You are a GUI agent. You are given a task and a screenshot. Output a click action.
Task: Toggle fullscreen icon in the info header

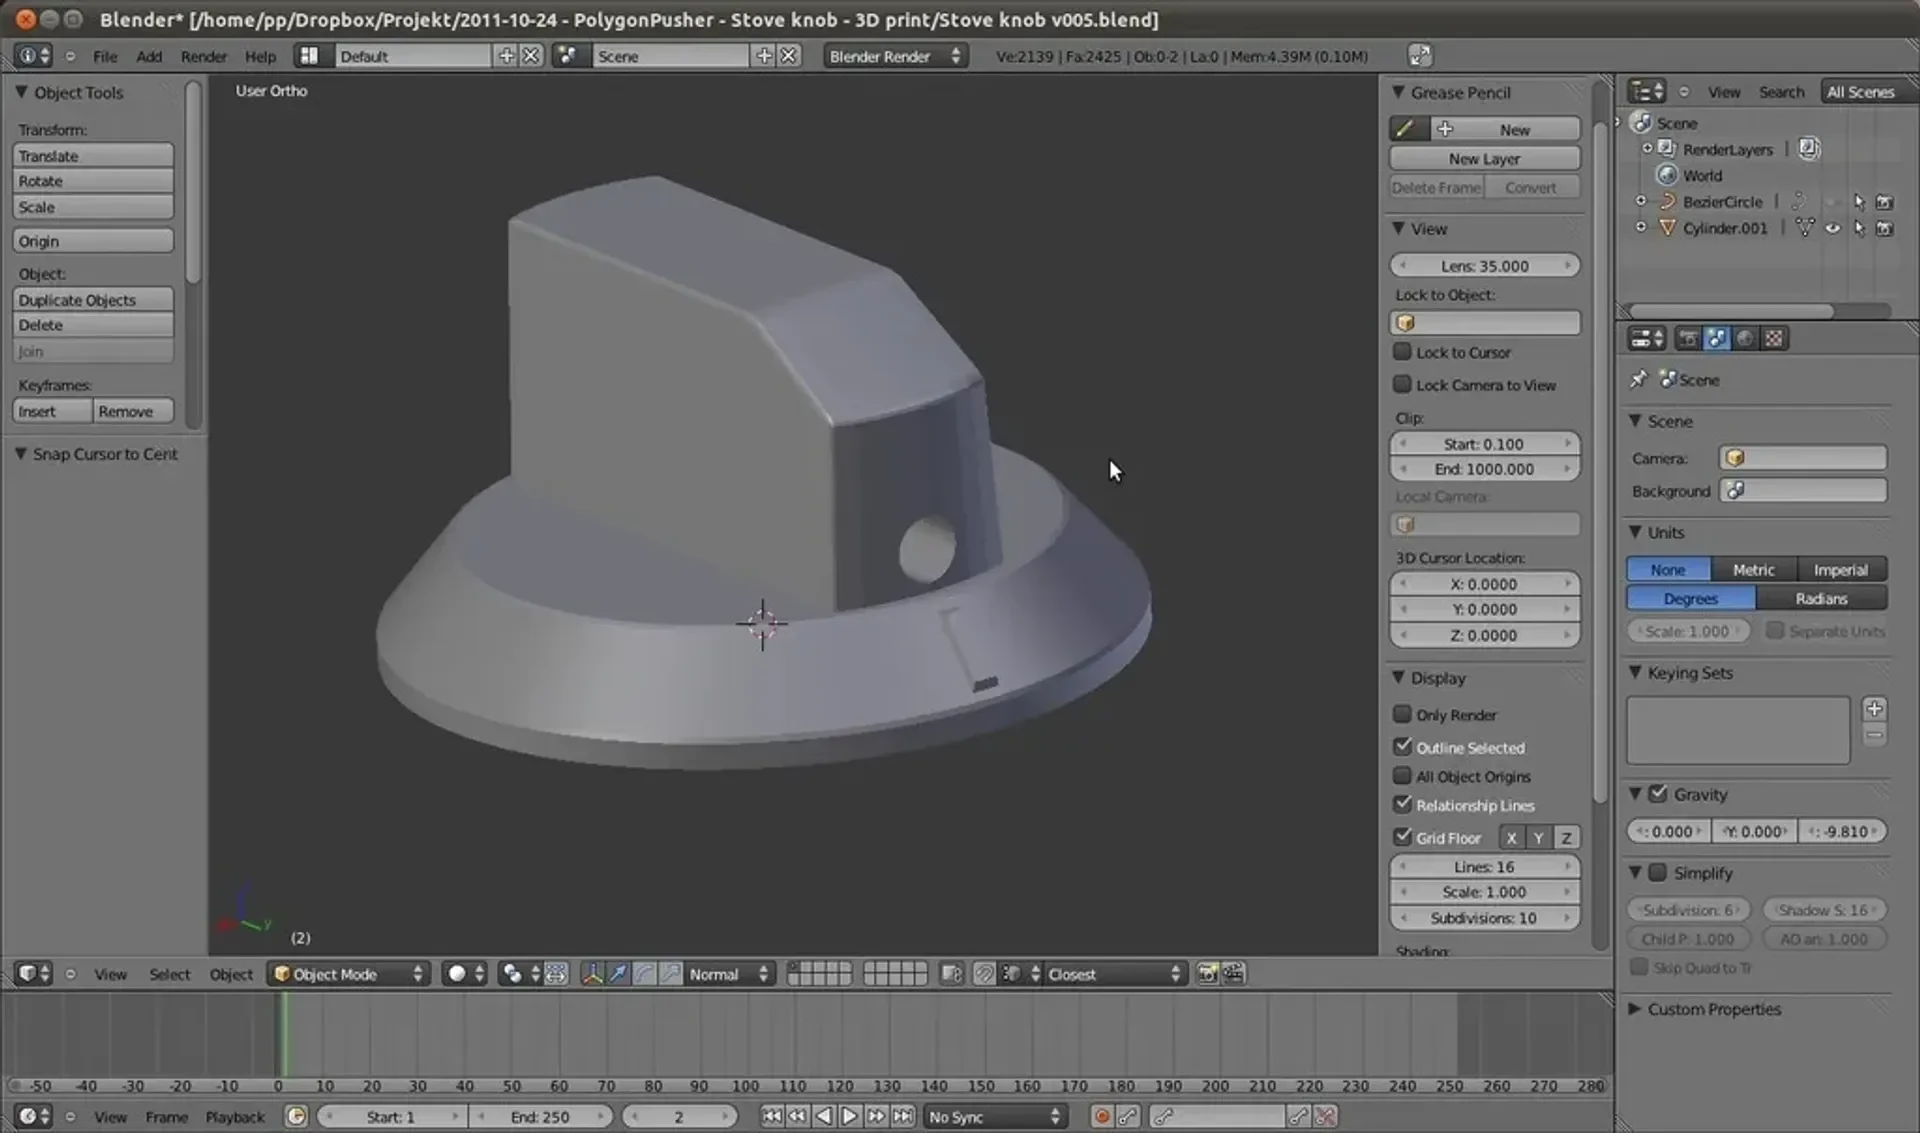point(1419,56)
